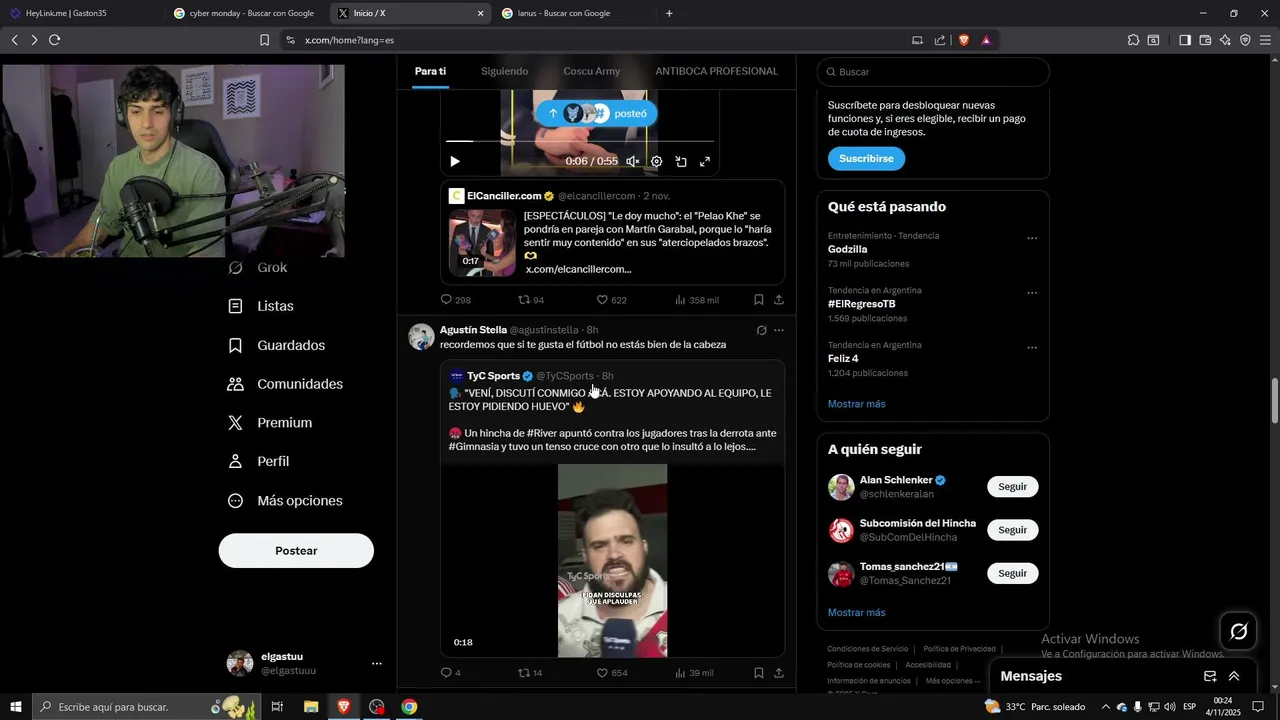Open Coscu Army tab
This screenshot has height=720, width=1280.
pos(592,71)
